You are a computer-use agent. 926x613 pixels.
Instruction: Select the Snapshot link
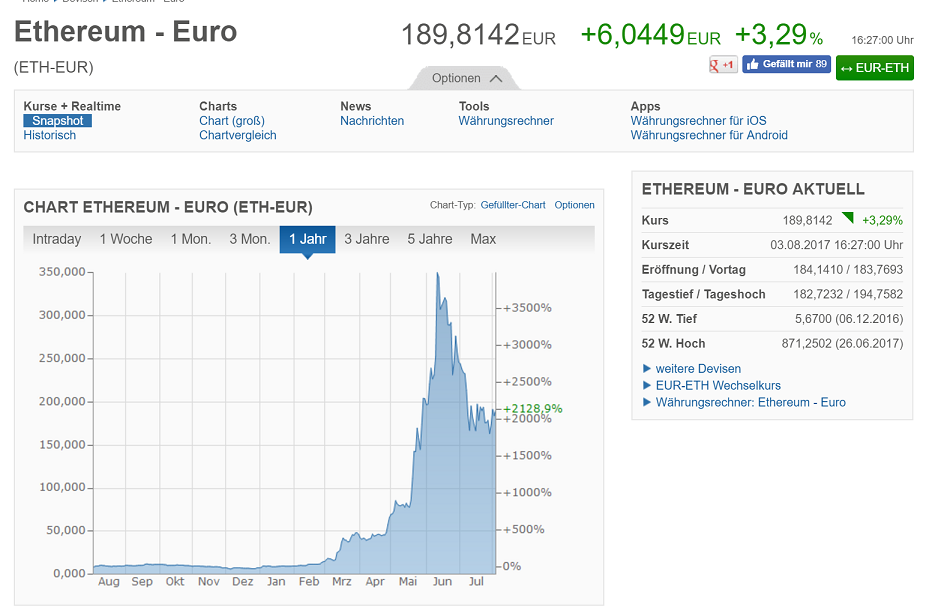[x=57, y=120]
